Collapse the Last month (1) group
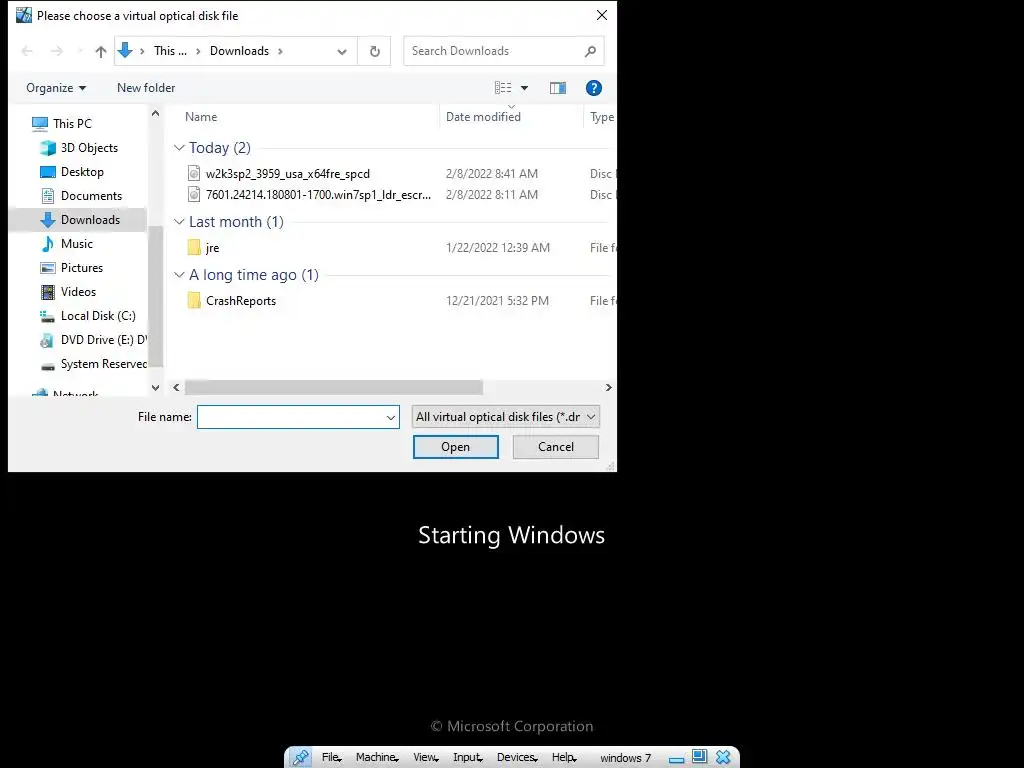This screenshot has width=1024, height=768. (179, 221)
